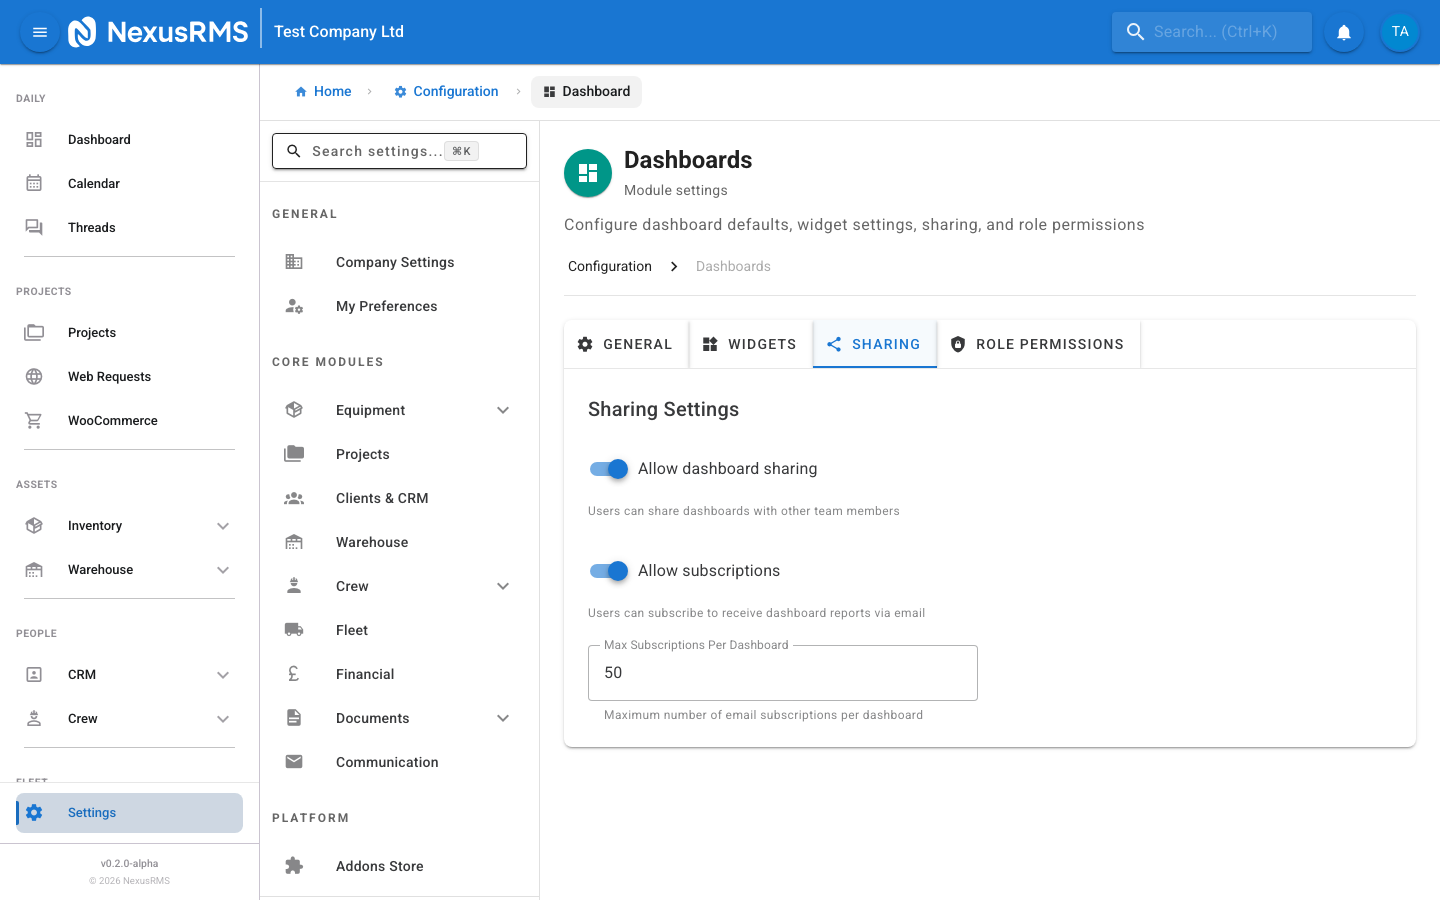Screen dimensions: 1440x900
Task: Open the Threads section
Action: pyautogui.click(x=91, y=227)
